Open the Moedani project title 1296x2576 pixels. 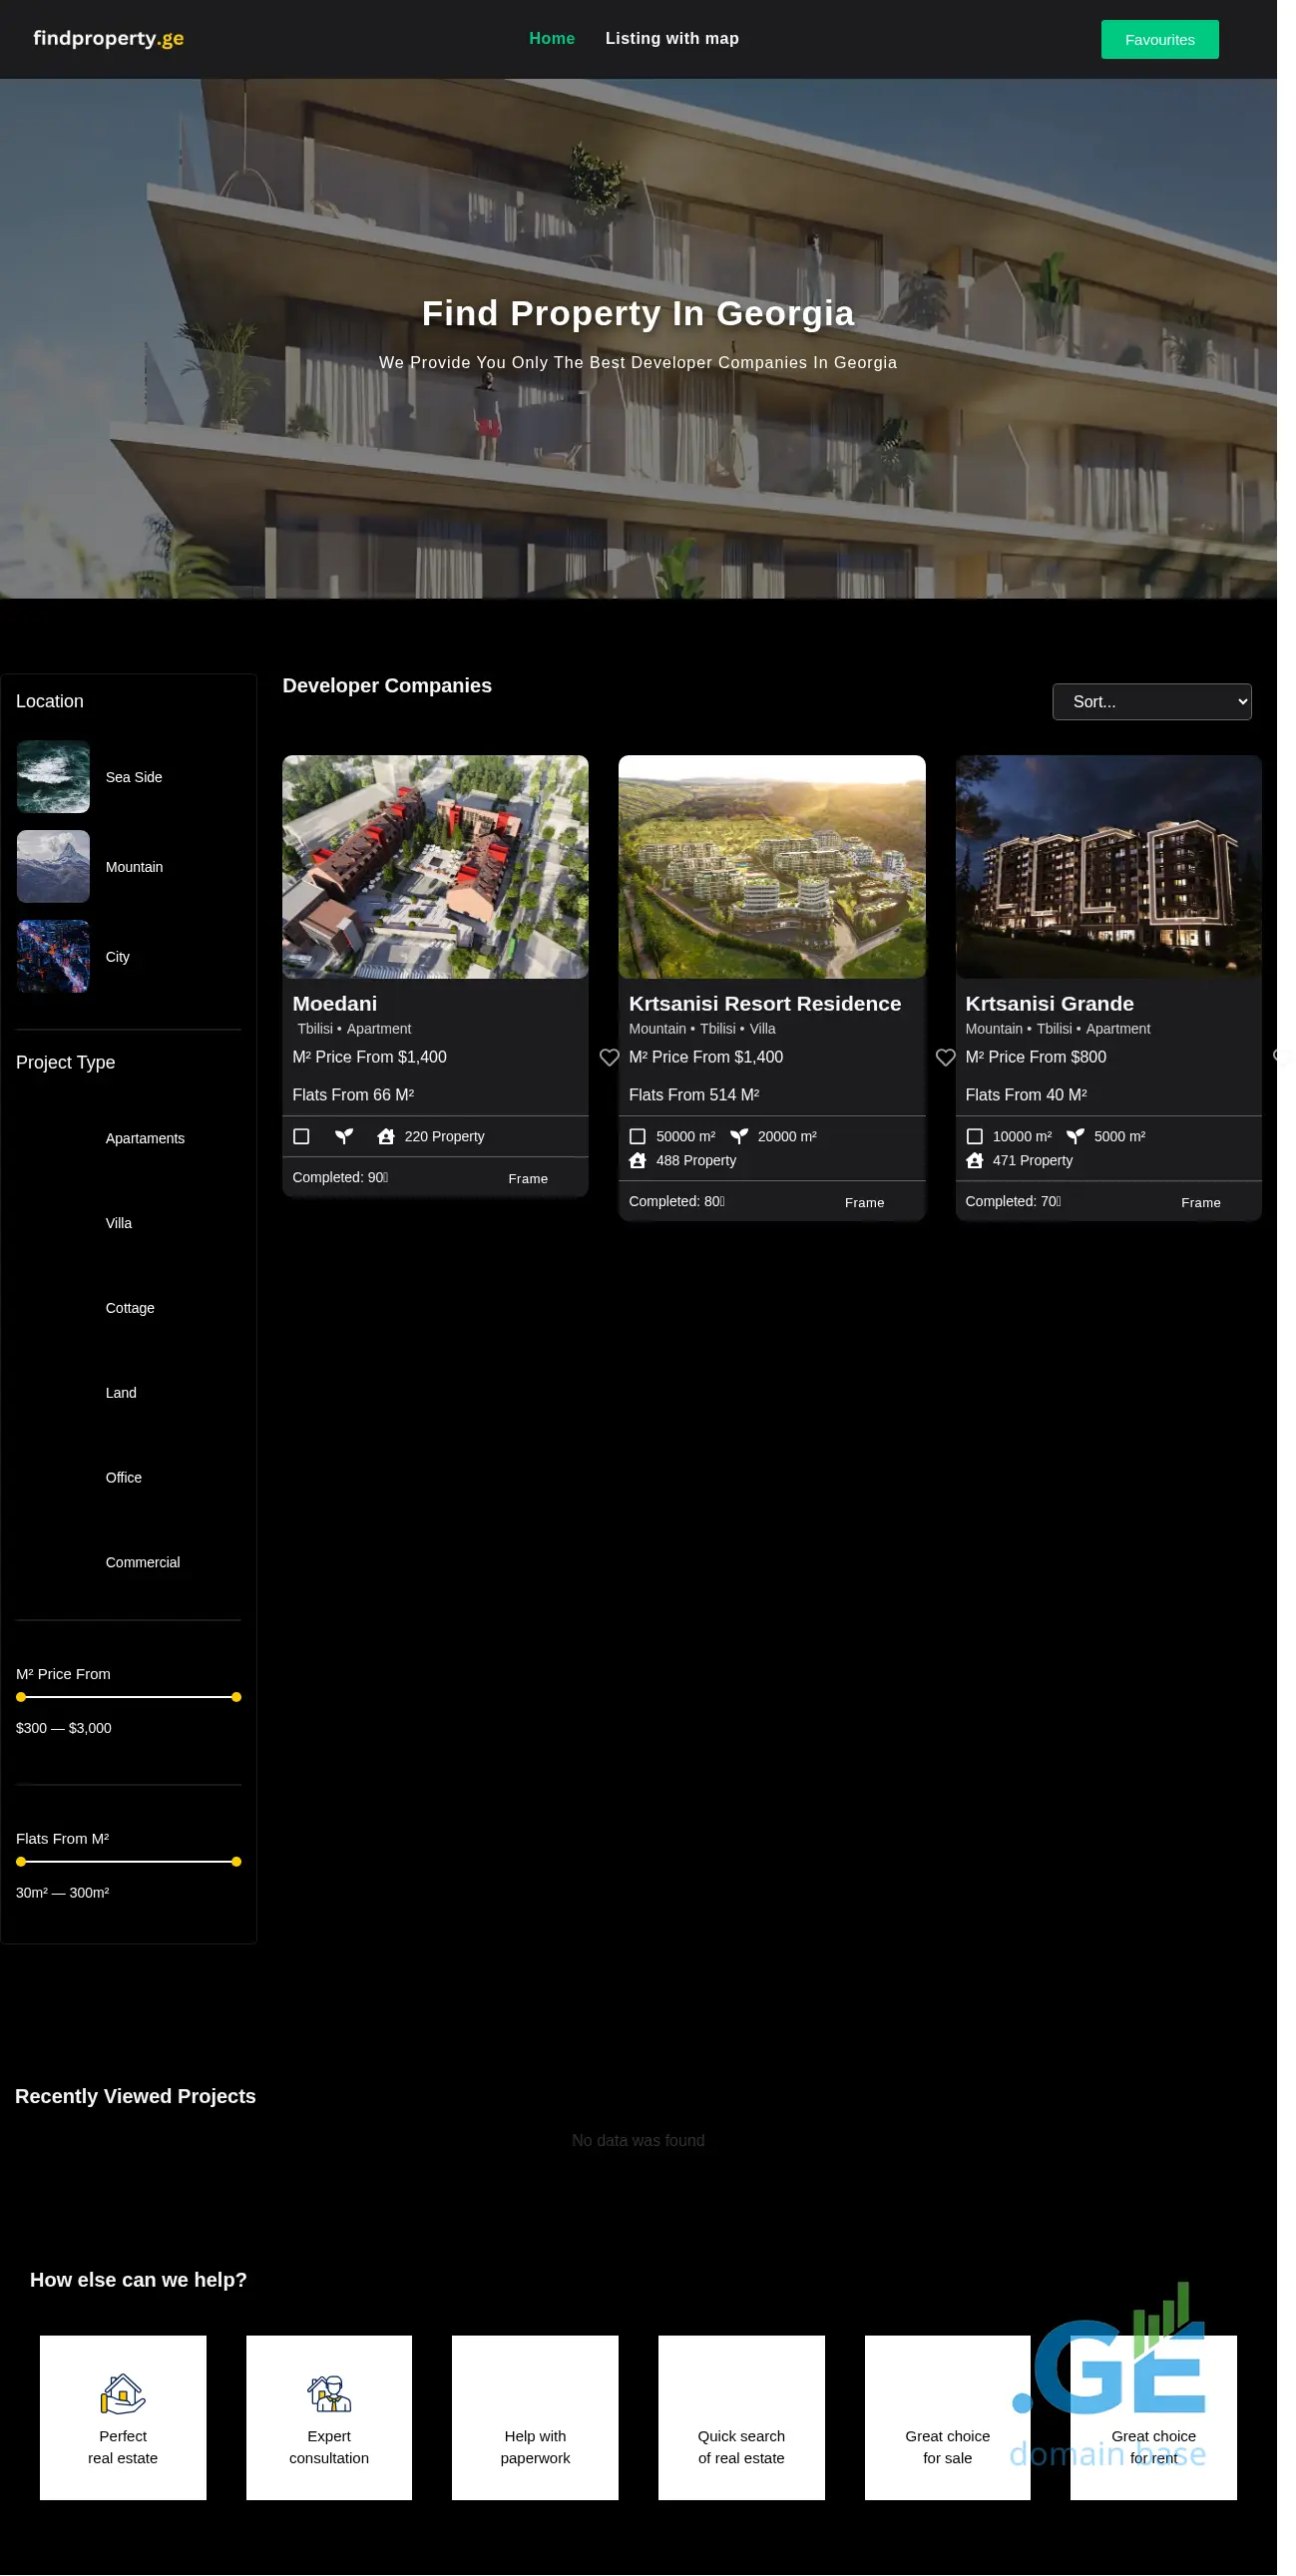pos(334,1003)
